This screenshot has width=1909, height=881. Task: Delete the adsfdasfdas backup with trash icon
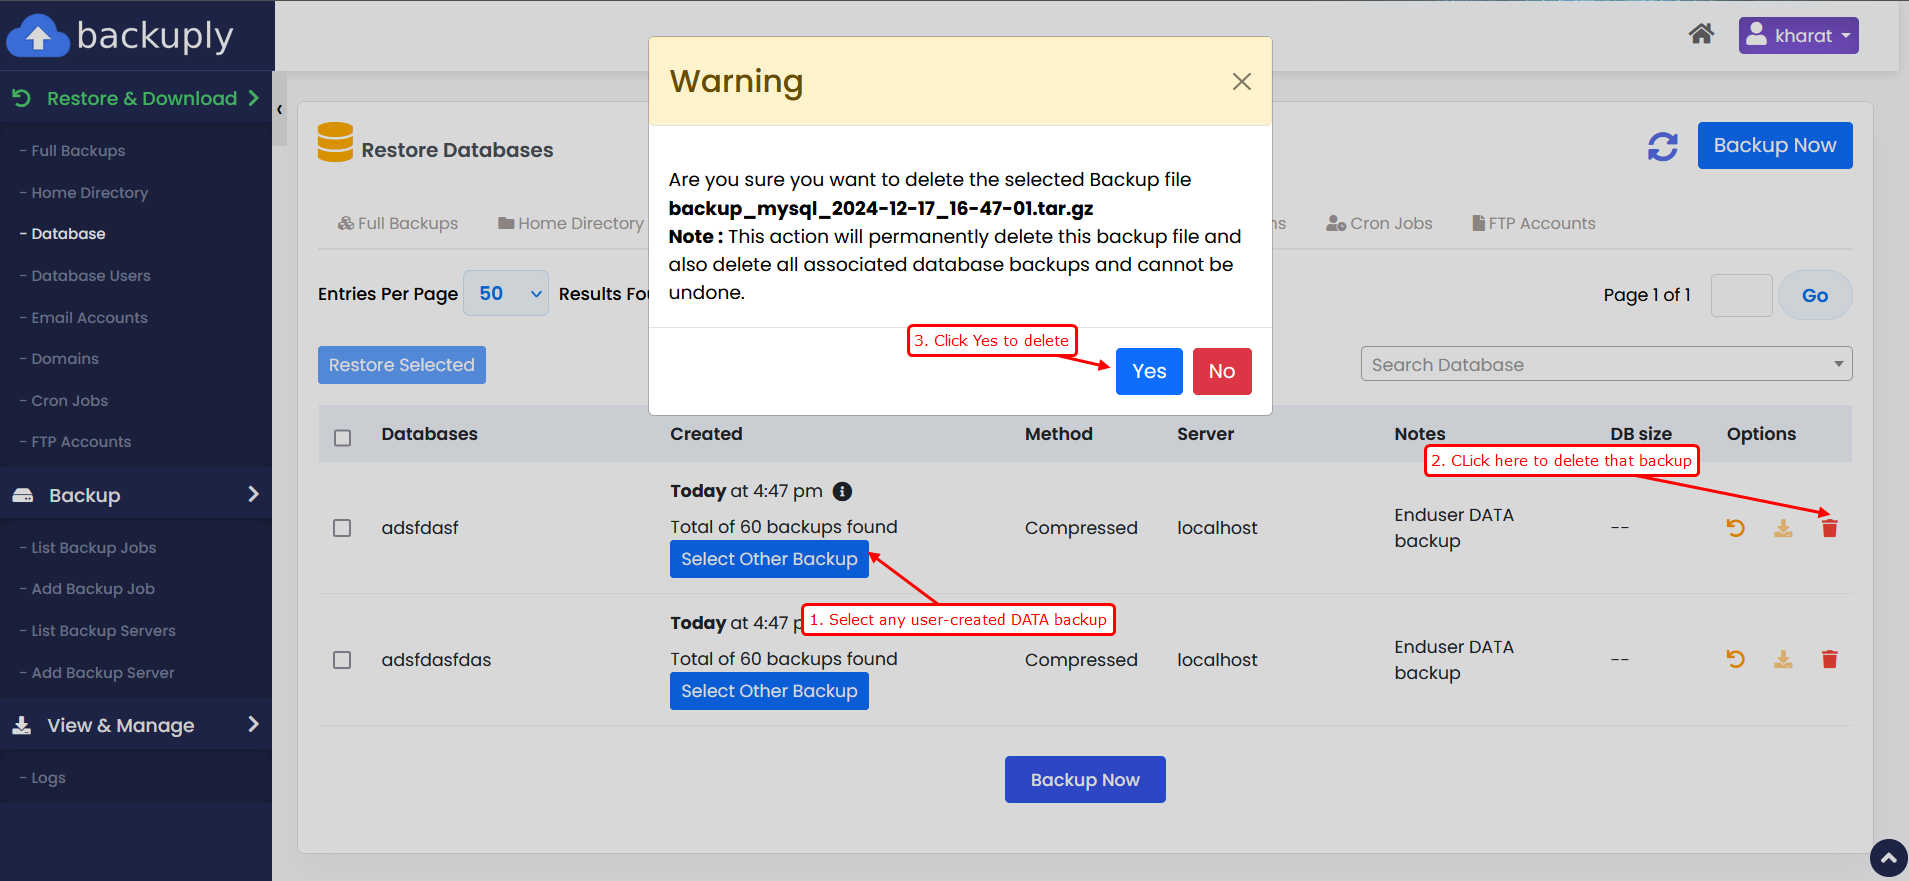[x=1829, y=659]
